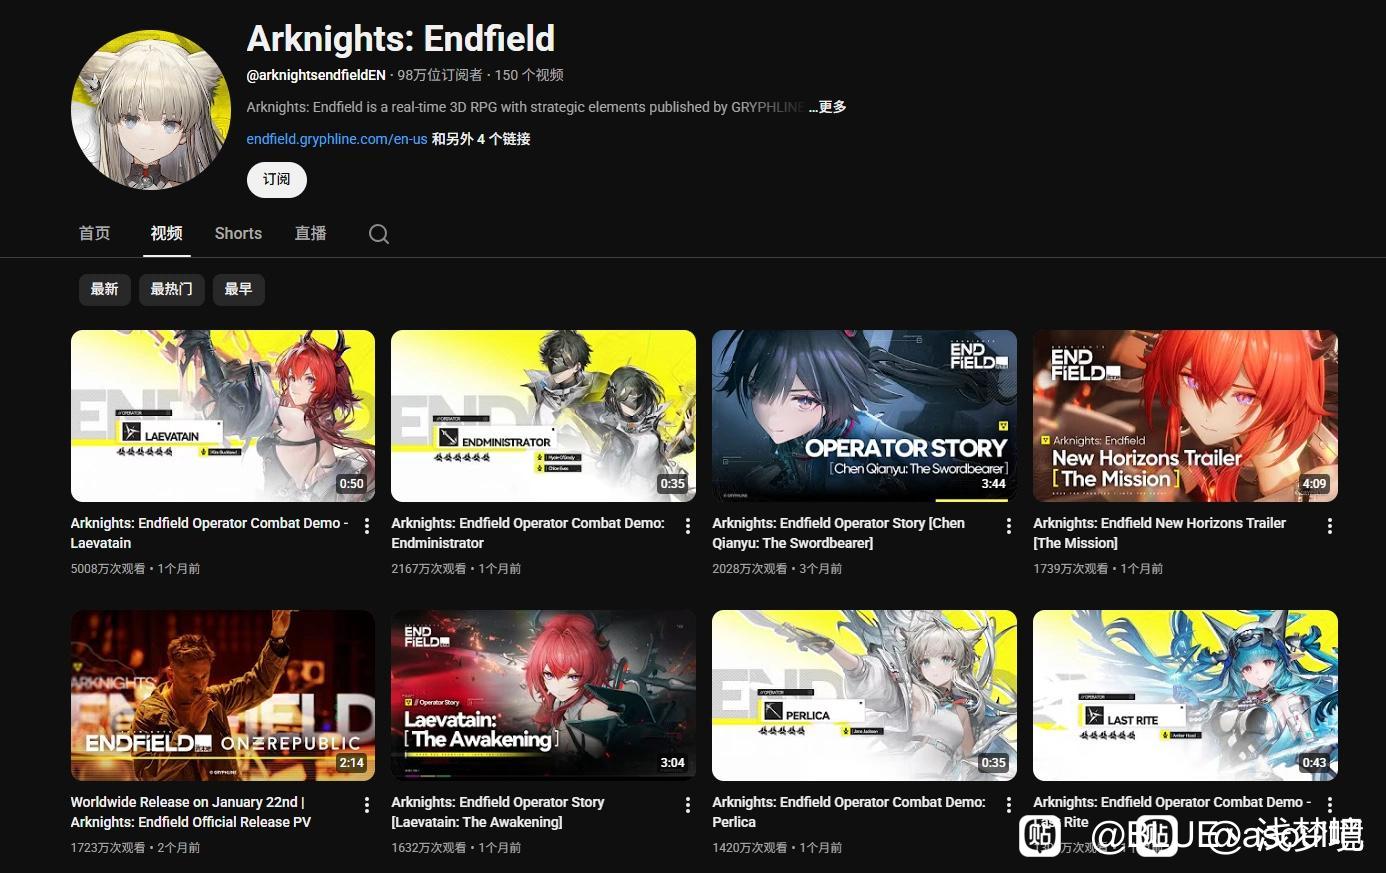Open the channel search magnifier icon

pyautogui.click(x=378, y=234)
